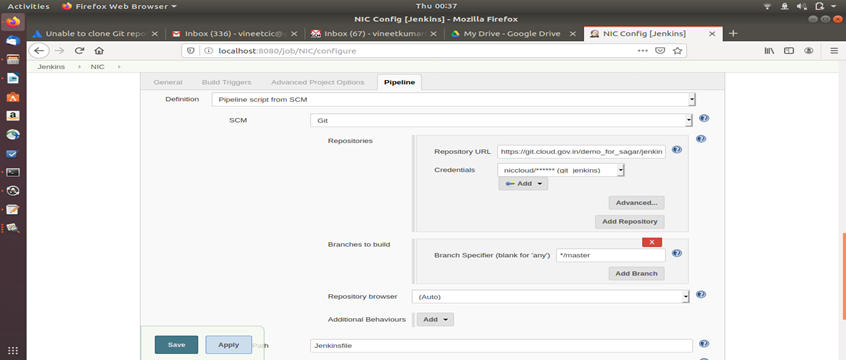Switch to My Drive - Google Drive tab

[x=512, y=33]
